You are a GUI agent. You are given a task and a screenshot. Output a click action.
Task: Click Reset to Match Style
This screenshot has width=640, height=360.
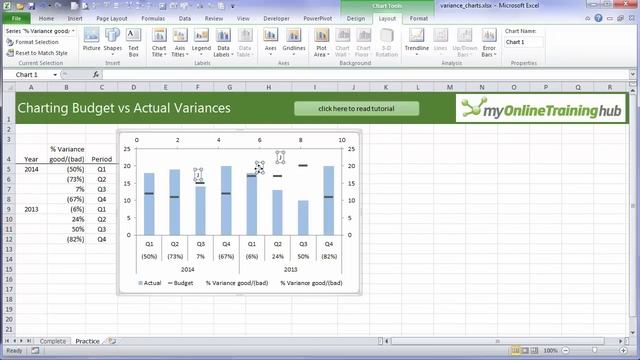point(37,53)
